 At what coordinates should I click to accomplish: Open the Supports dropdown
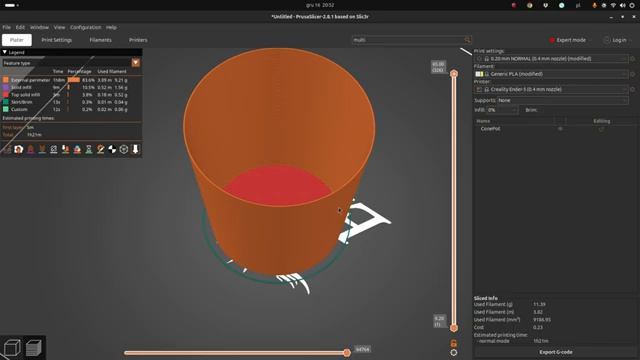click(562, 100)
